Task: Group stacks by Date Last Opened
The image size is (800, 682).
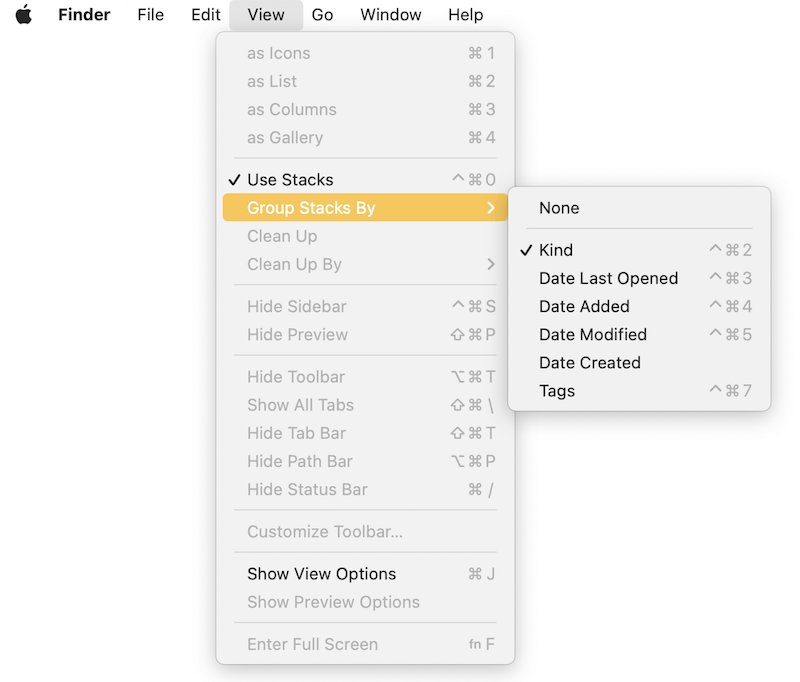Action: click(x=608, y=278)
